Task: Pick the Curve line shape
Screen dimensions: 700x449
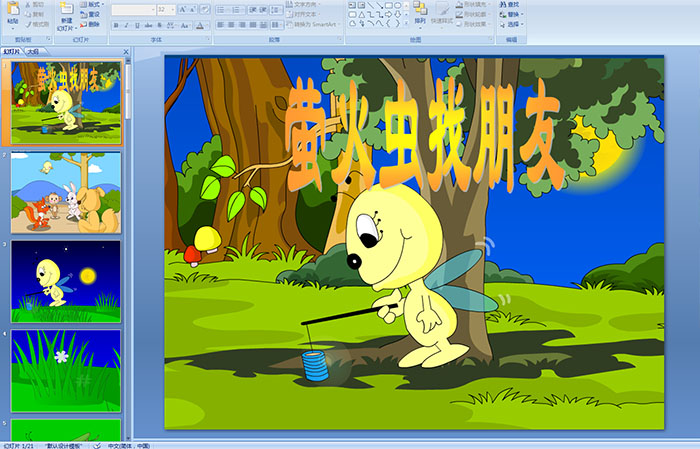Action: coord(380,23)
